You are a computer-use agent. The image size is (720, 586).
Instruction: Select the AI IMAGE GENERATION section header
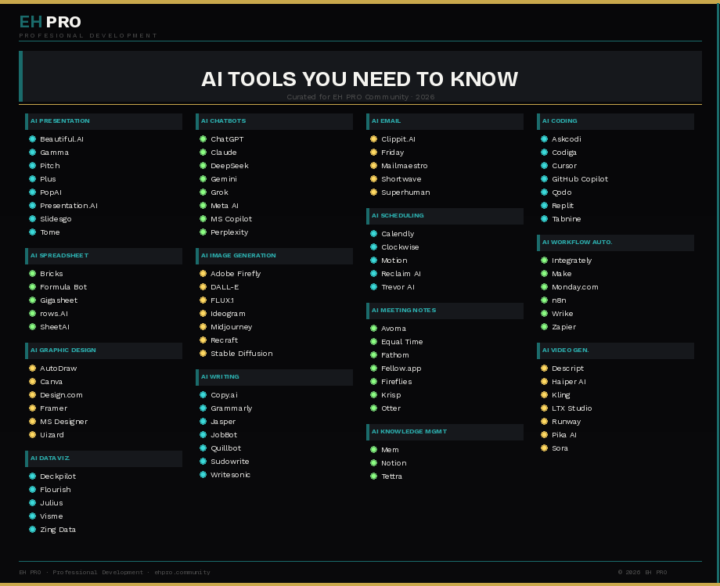[x=274, y=256]
